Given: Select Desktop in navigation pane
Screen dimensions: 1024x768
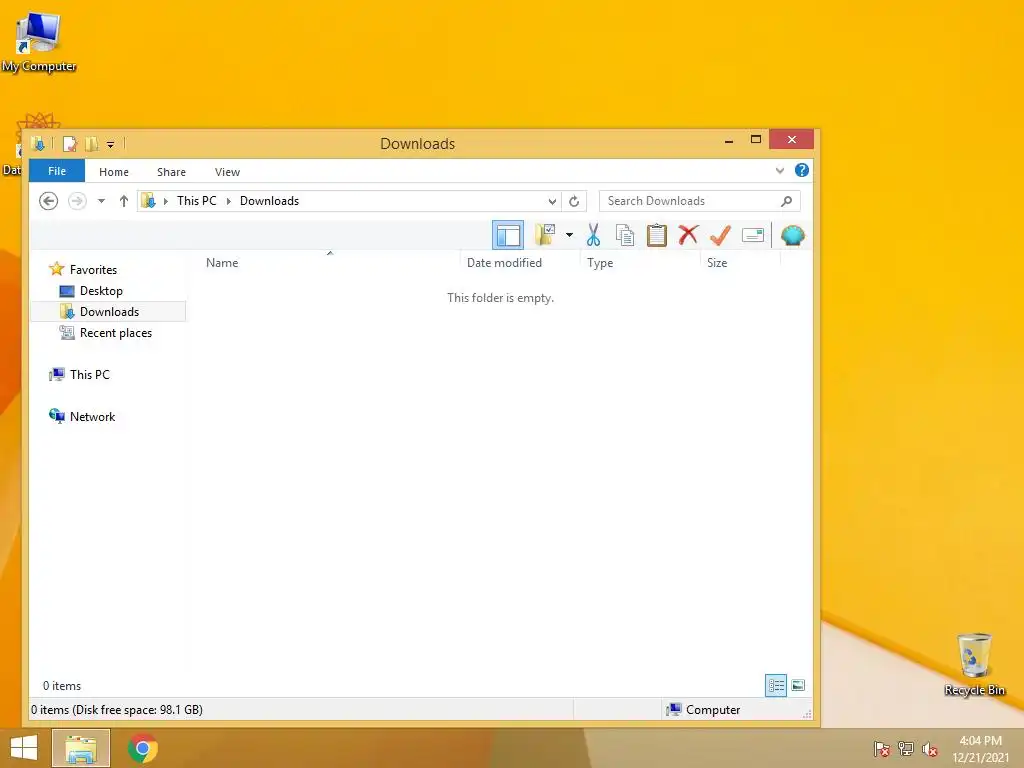Looking at the screenshot, I should point(101,291).
